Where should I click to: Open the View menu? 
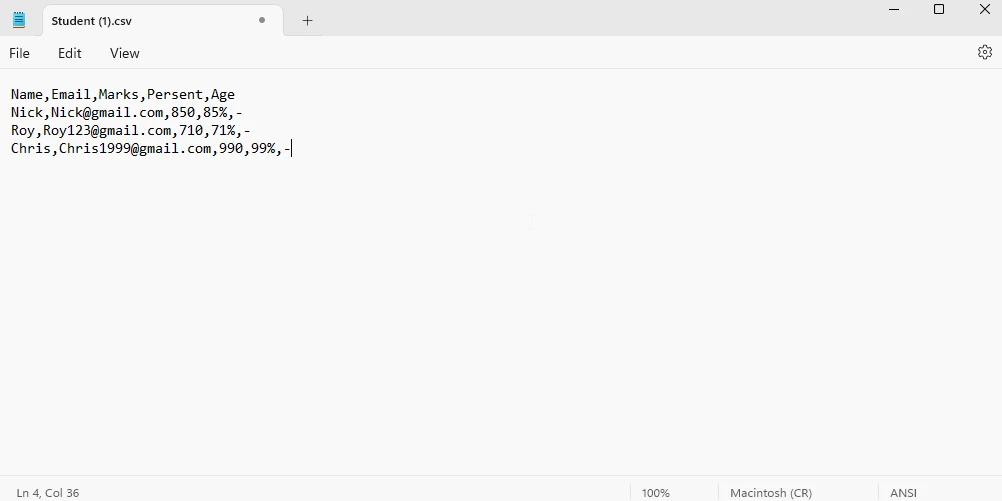click(125, 53)
